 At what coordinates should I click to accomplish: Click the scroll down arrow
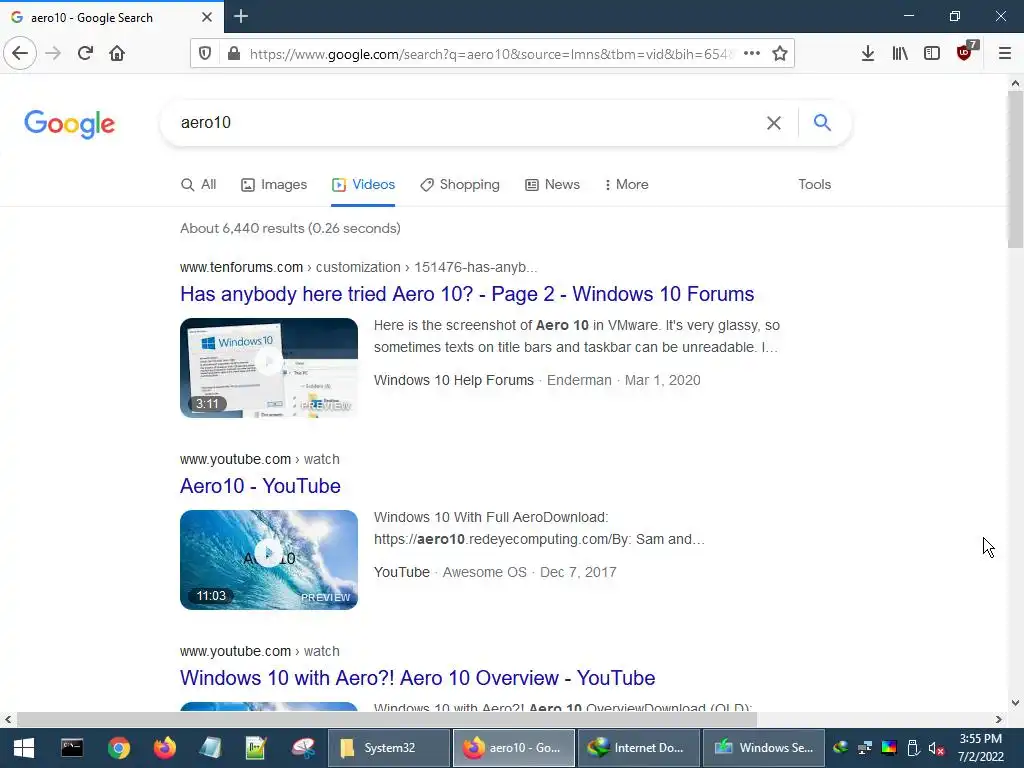[x=1015, y=703]
